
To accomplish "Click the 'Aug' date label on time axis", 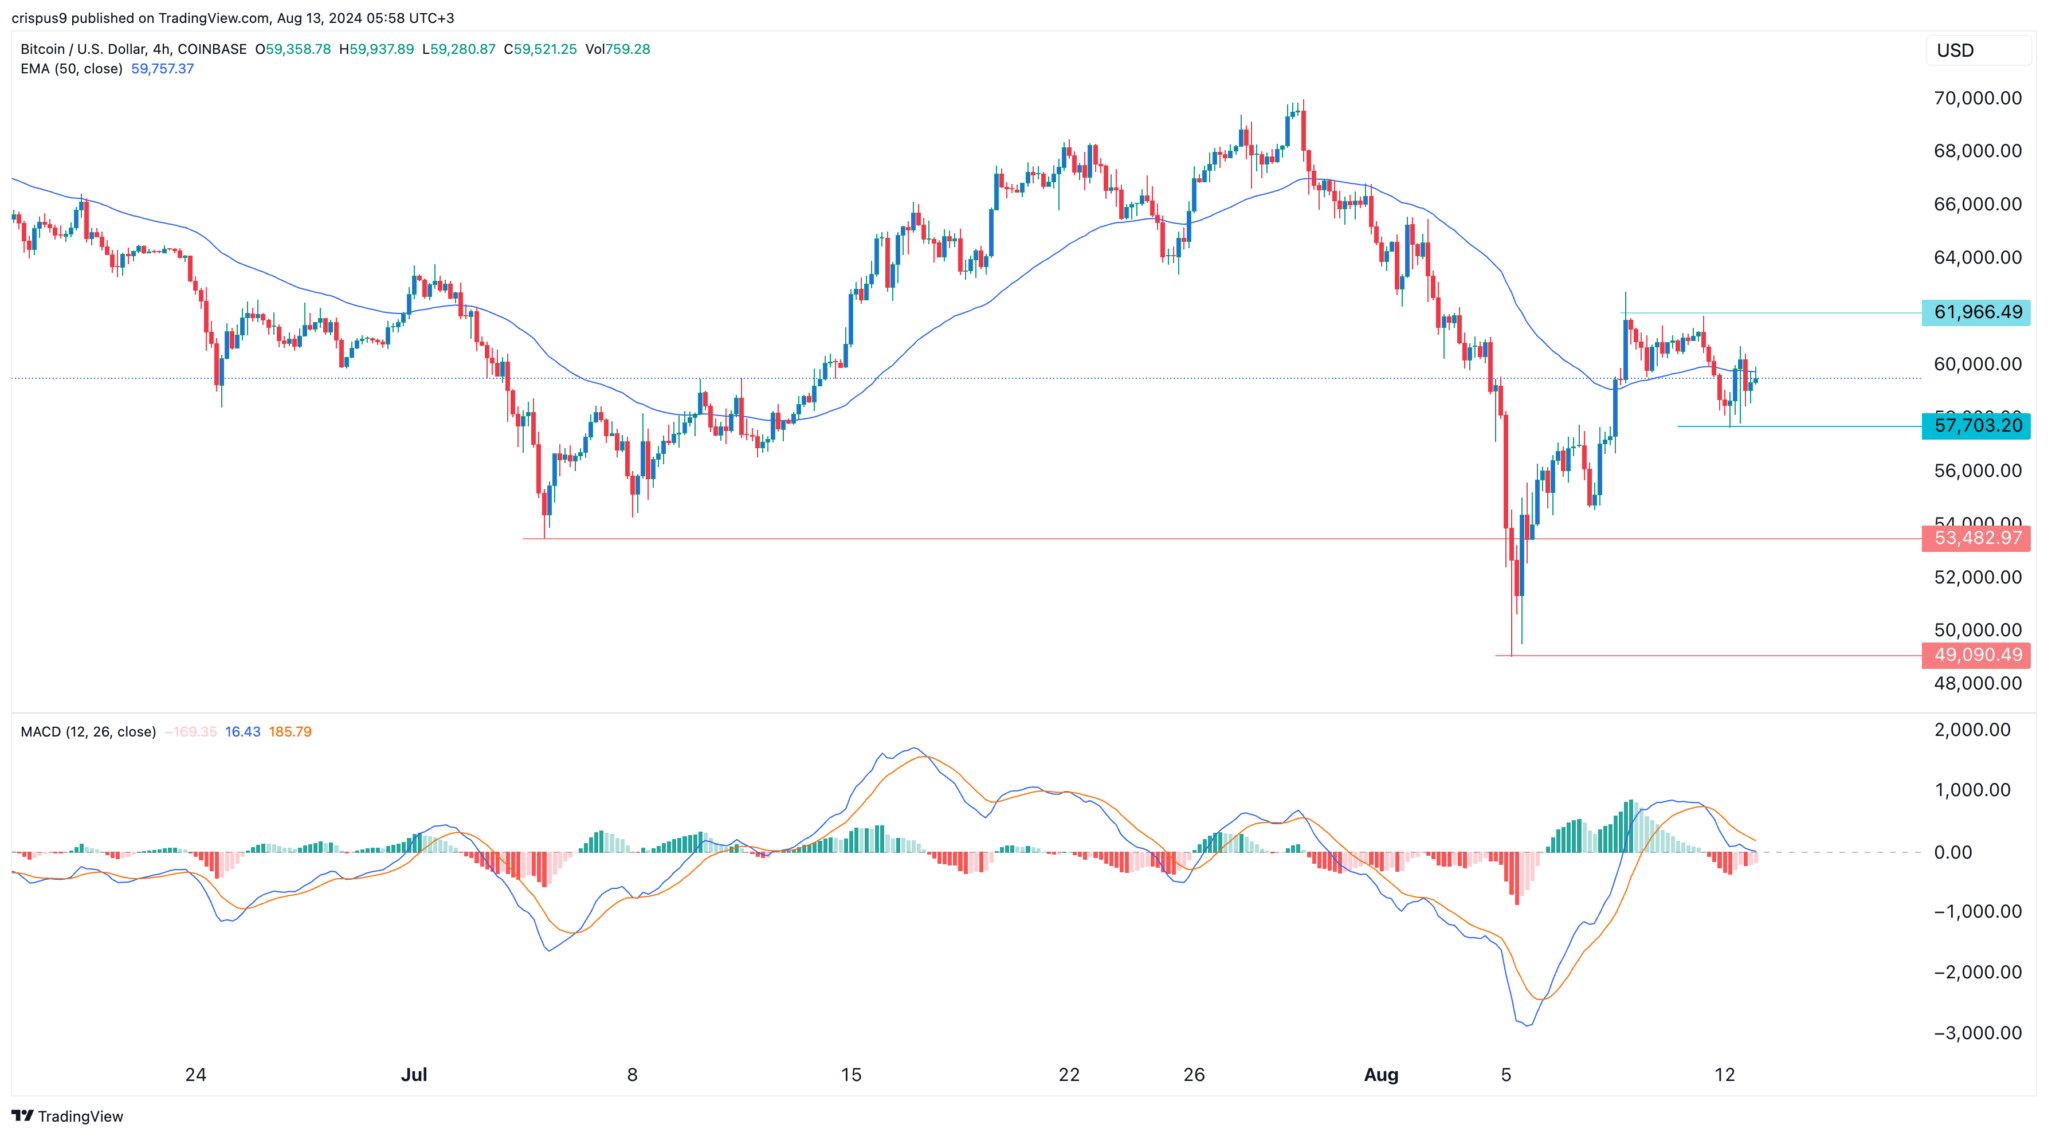I will [x=1381, y=1075].
